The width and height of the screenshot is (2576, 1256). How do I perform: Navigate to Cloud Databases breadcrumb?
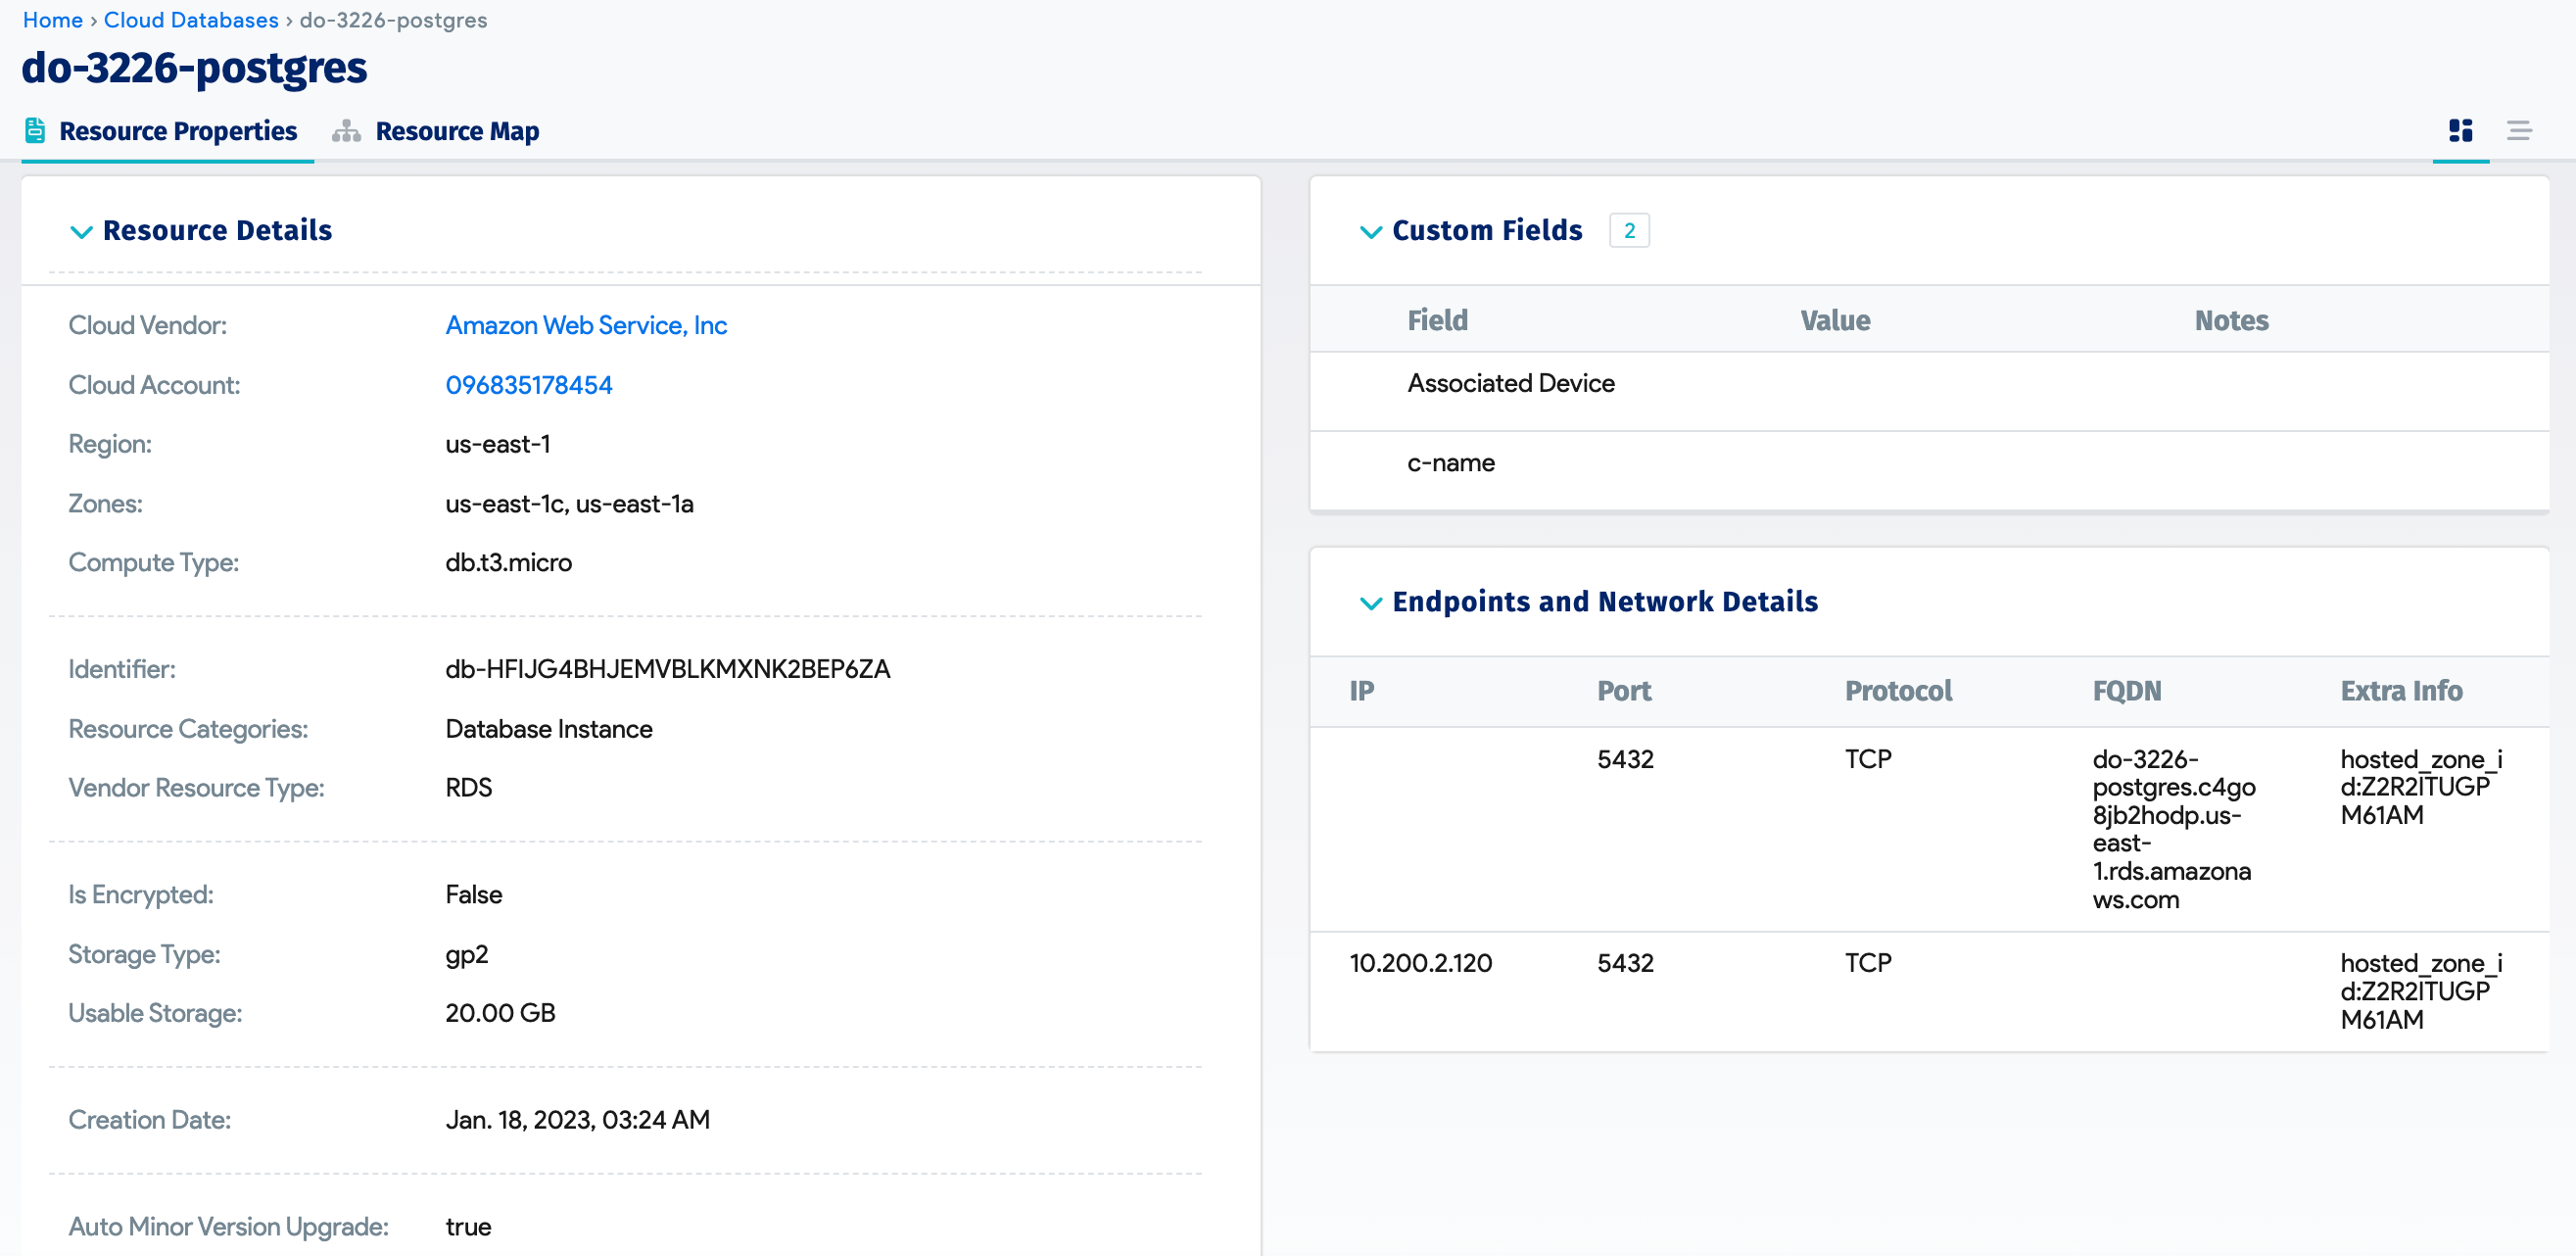coord(191,20)
